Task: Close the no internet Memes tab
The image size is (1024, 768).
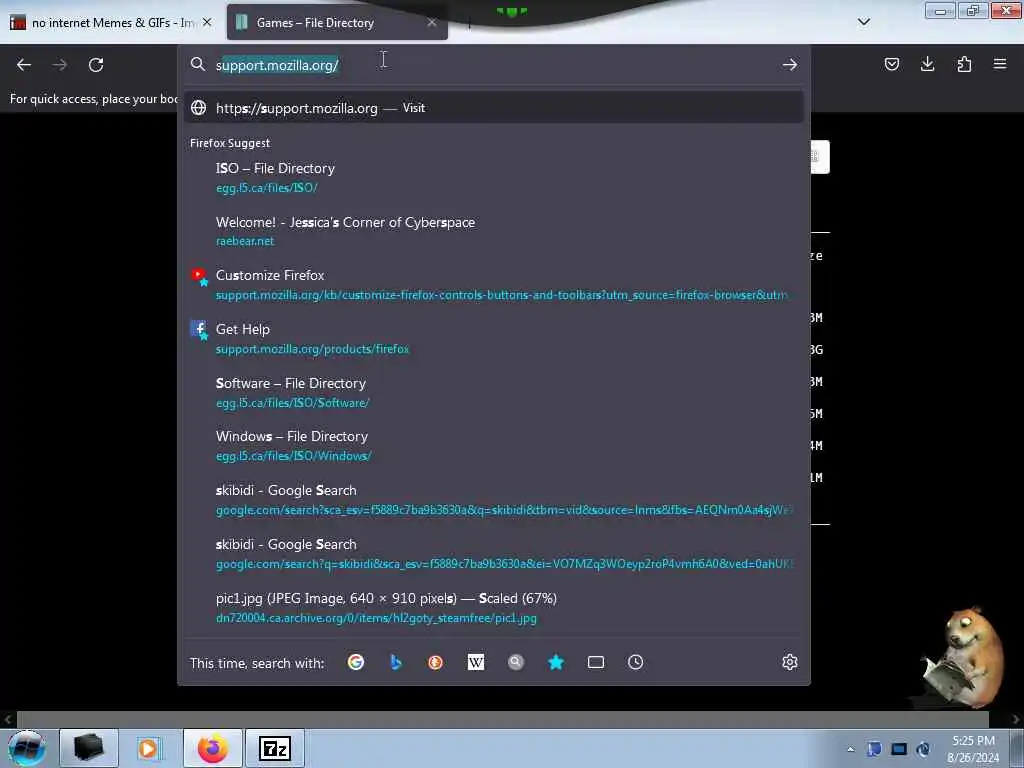Action: point(207,22)
